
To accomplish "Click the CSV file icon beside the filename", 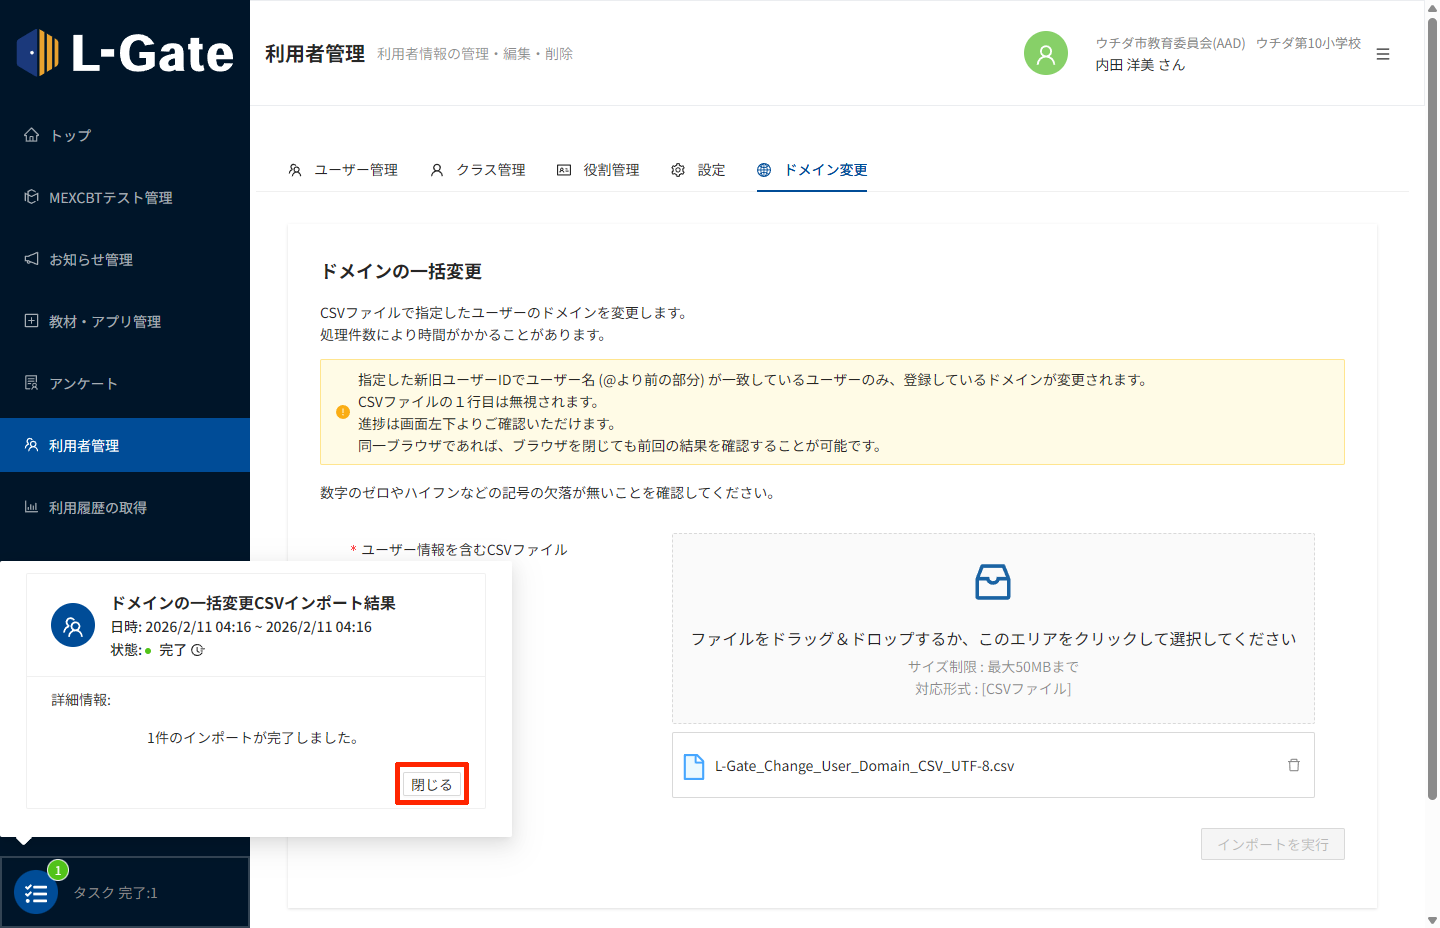I will click(x=693, y=766).
